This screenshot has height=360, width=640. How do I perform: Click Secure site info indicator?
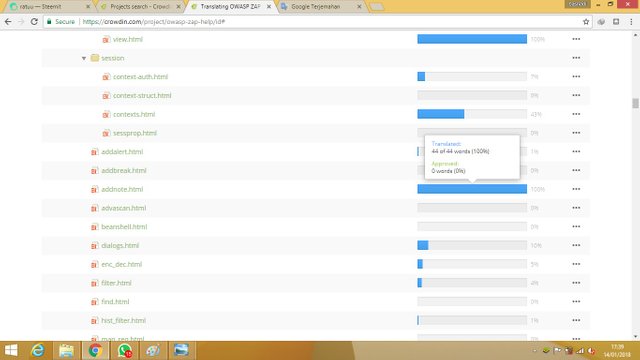61,22
